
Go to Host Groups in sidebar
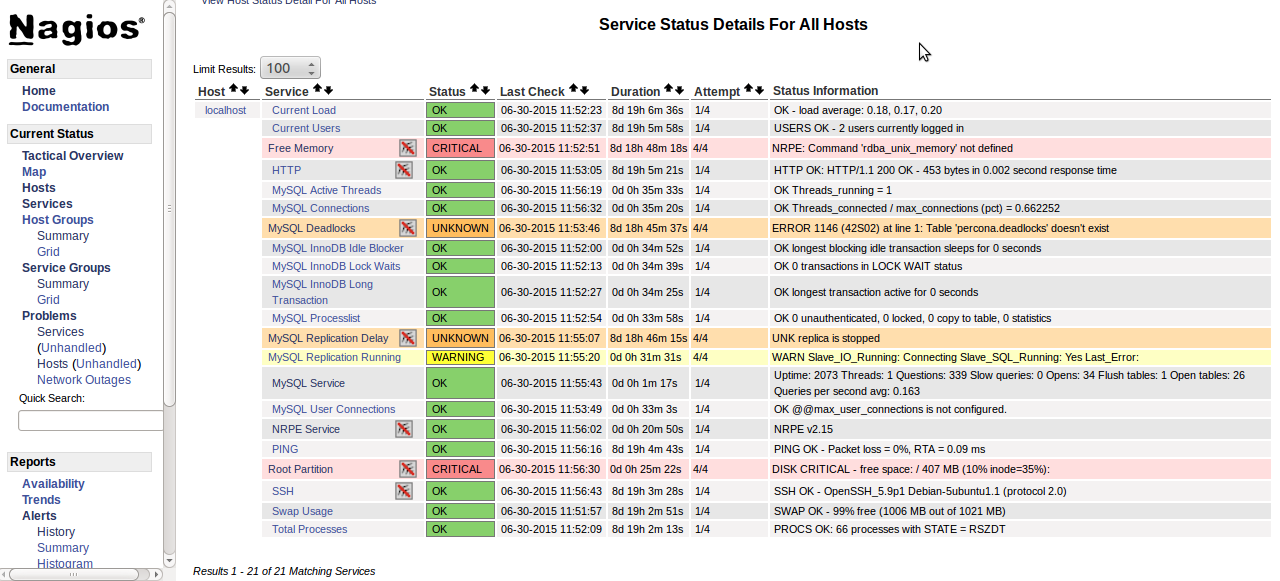[58, 220]
